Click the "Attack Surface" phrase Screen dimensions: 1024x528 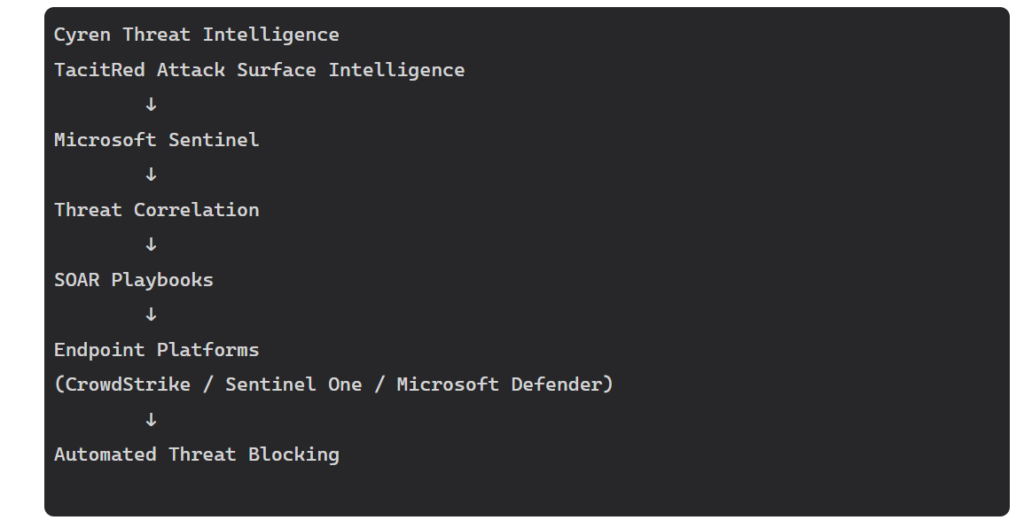coord(236,70)
